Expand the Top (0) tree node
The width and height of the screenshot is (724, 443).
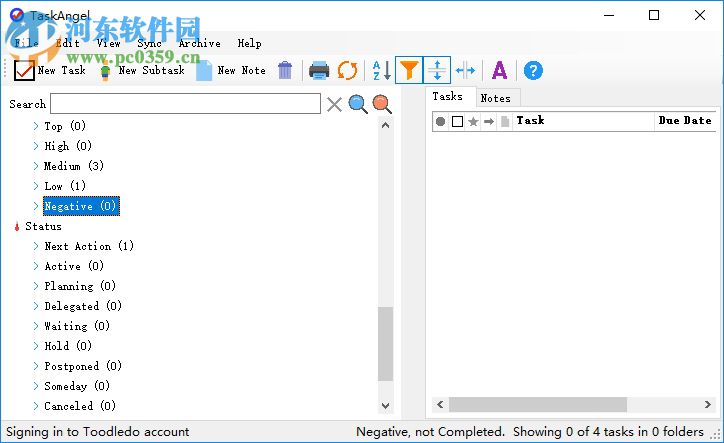36,126
